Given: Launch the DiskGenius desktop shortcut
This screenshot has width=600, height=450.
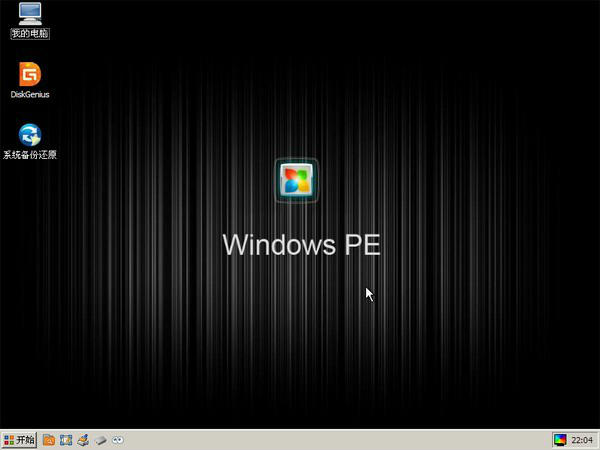Looking at the screenshot, I should pos(30,80).
